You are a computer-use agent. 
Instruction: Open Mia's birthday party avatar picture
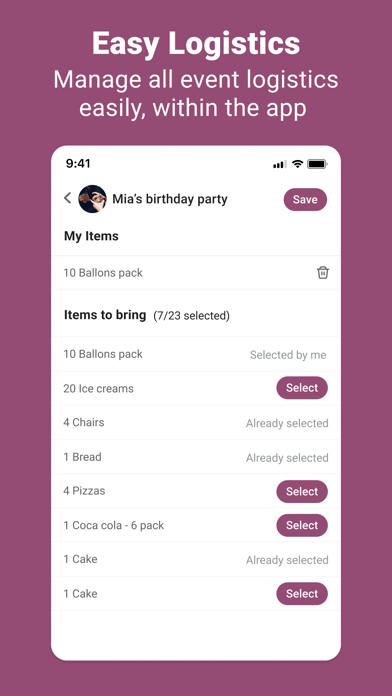click(x=92, y=199)
